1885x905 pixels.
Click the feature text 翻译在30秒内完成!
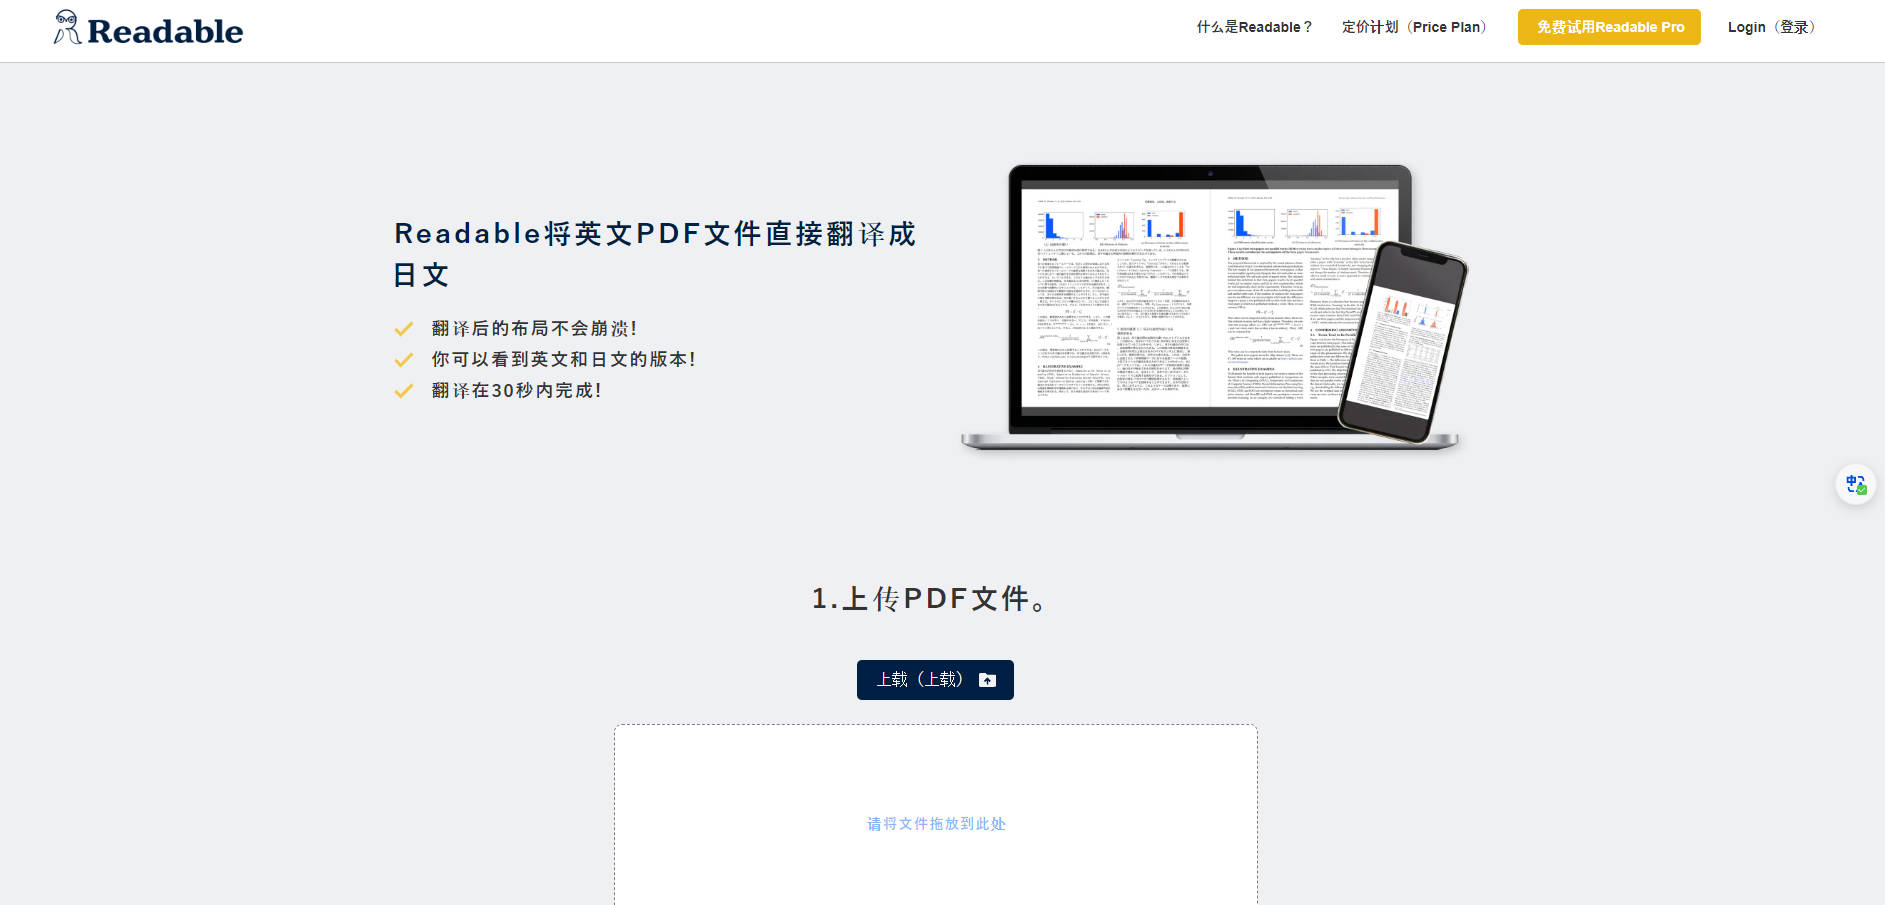pyautogui.click(x=516, y=390)
